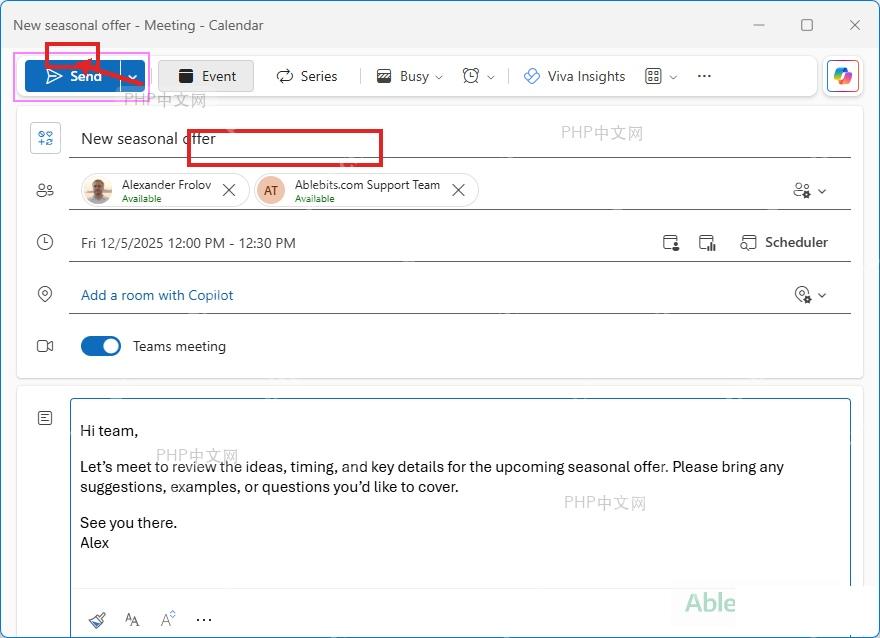Edit the New seasonal offer title field
The height and width of the screenshot is (638, 880).
[460, 139]
